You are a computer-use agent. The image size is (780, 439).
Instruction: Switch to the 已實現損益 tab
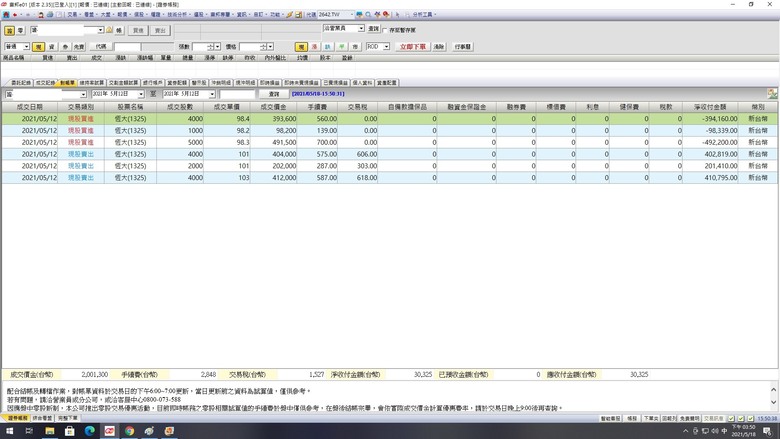pyautogui.click(x=335, y=83)
